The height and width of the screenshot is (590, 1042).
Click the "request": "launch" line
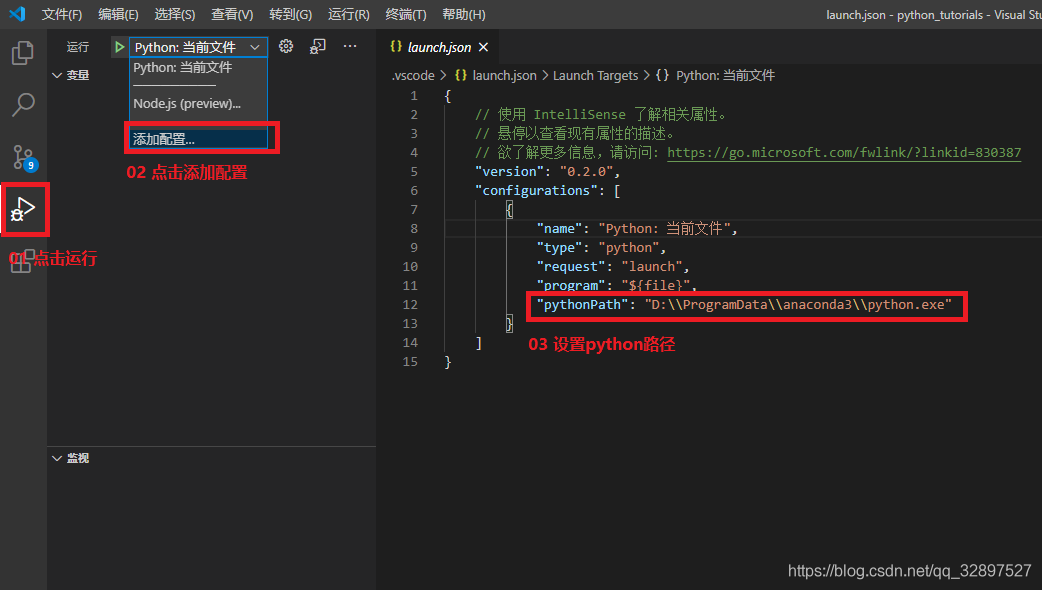pyautogui.click(x=613, y=266)
